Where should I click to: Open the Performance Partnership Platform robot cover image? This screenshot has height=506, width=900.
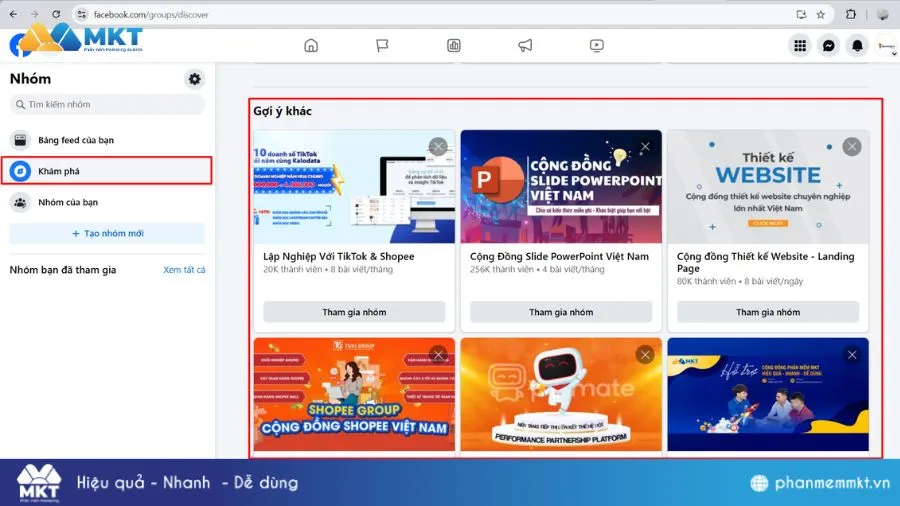coord(561,395)
